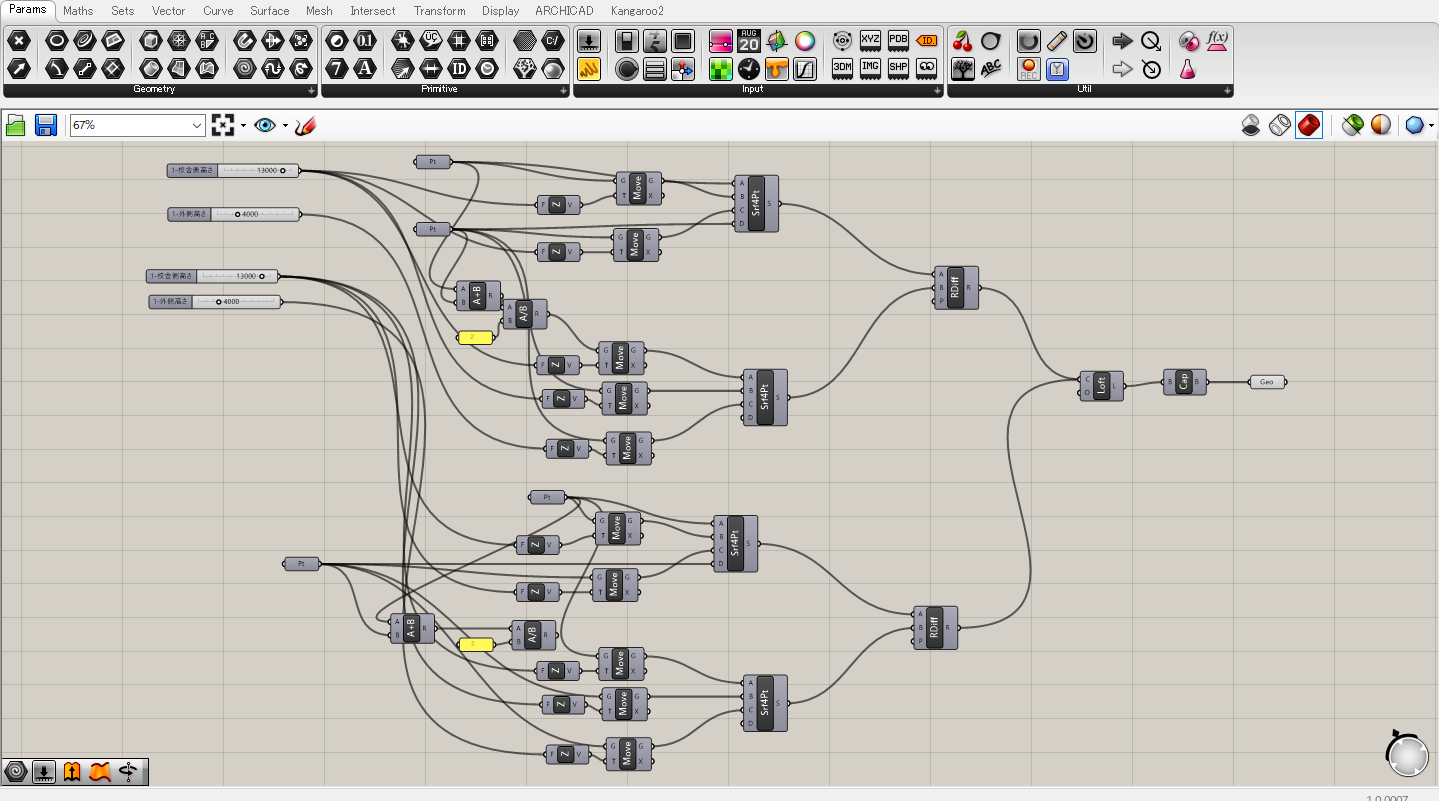Switch to wireframe preview mode
This screenshot has height=801, width=1439.
click(x=1280, y=125)
